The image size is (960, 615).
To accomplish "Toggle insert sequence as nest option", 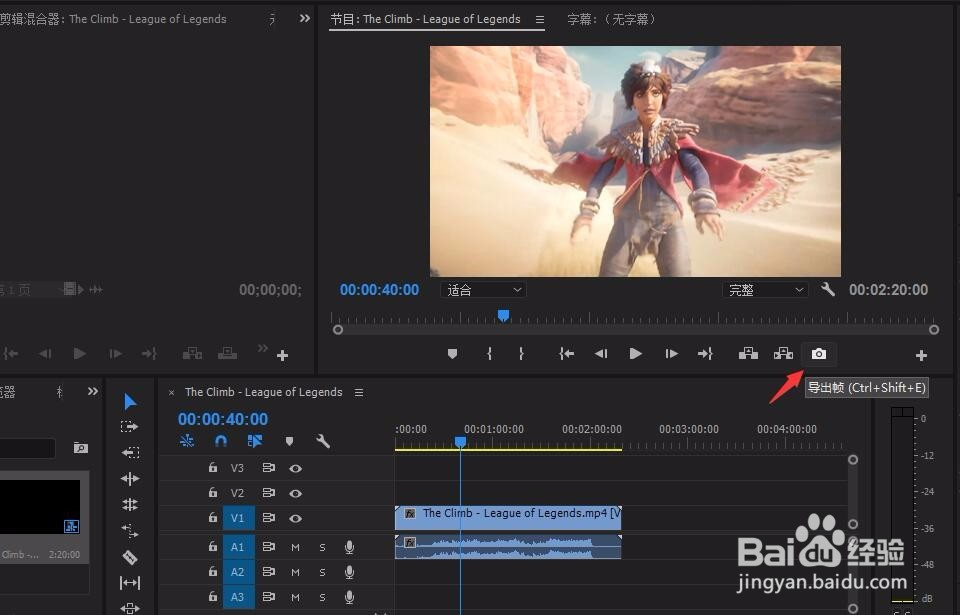I will [187, 441].
